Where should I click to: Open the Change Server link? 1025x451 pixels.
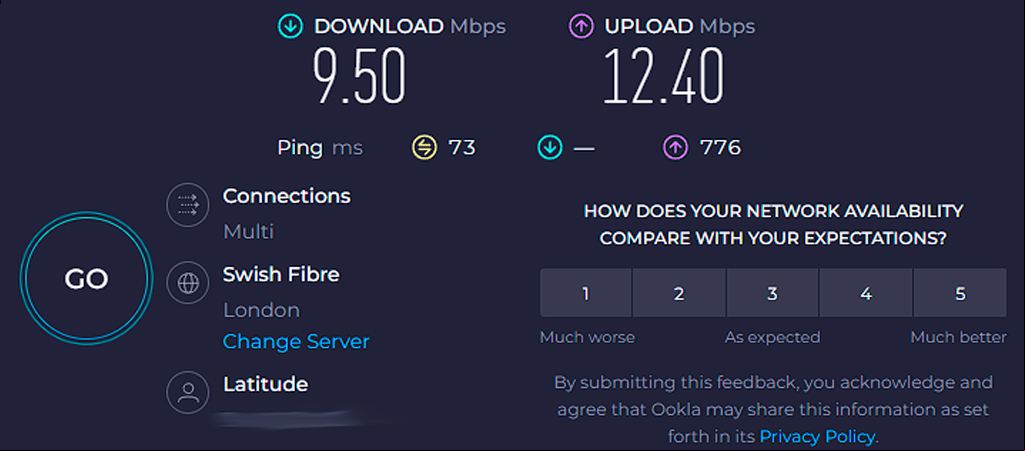296,342
